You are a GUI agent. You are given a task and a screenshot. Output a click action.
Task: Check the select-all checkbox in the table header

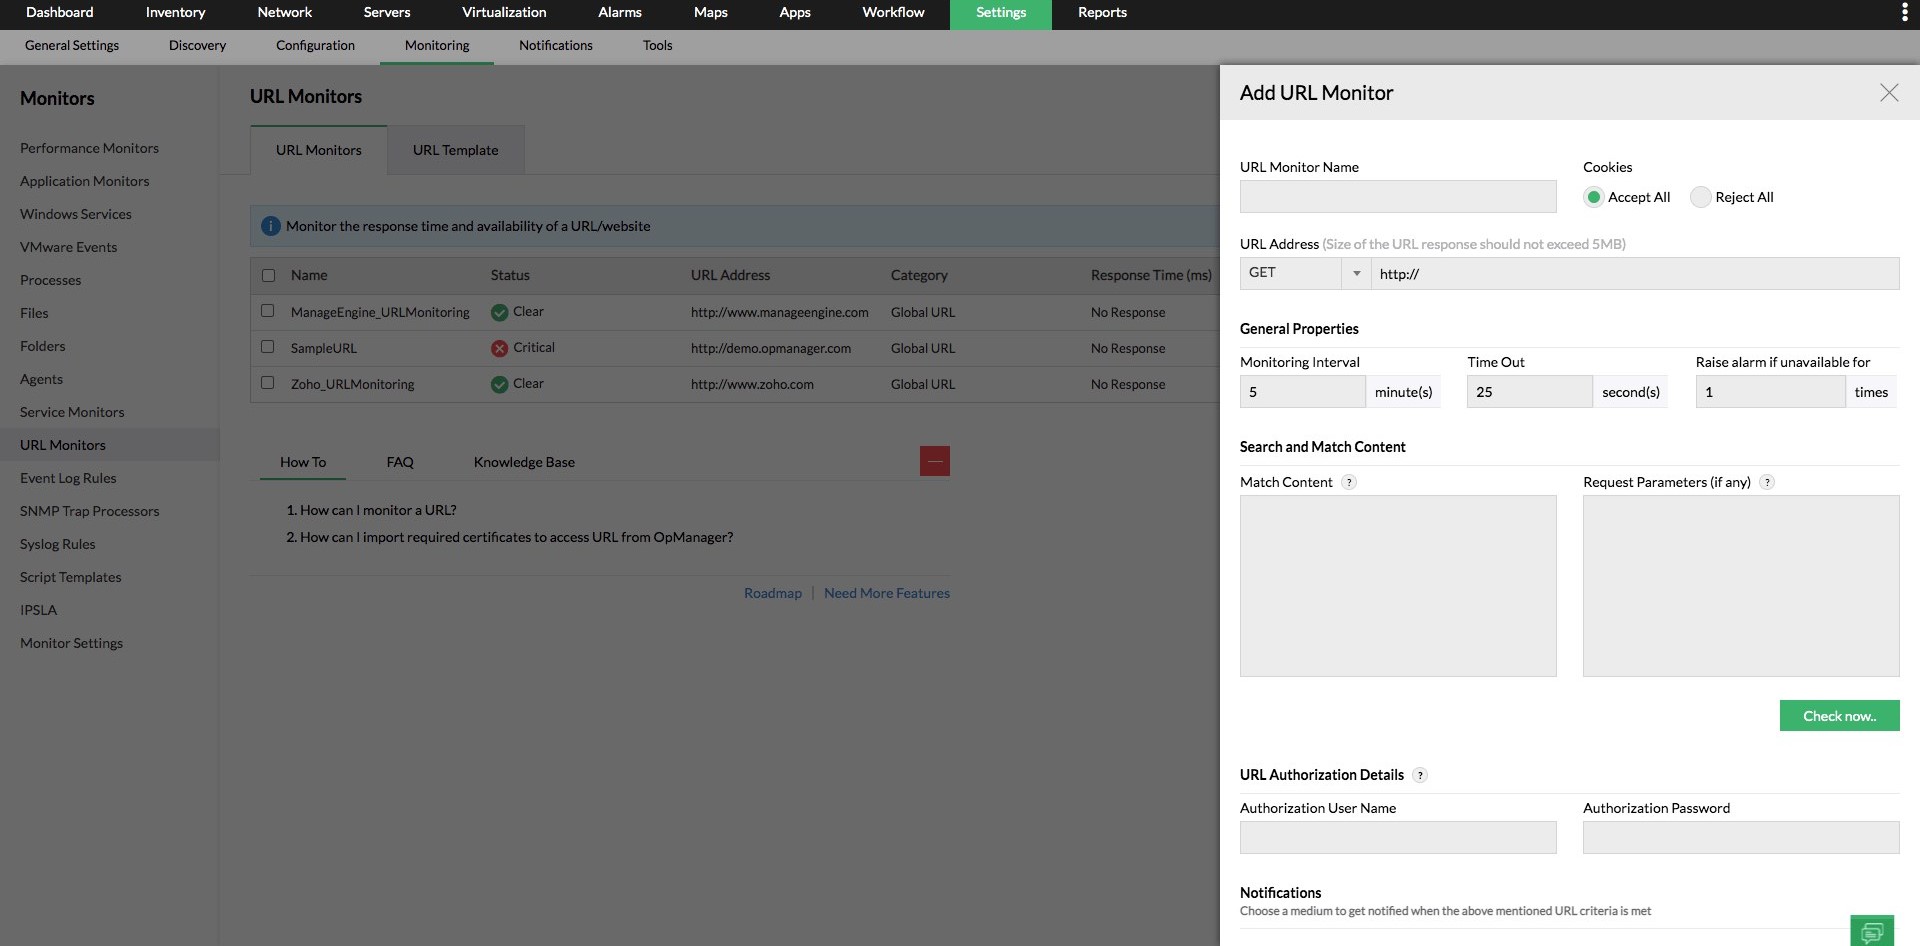point(267,274)
